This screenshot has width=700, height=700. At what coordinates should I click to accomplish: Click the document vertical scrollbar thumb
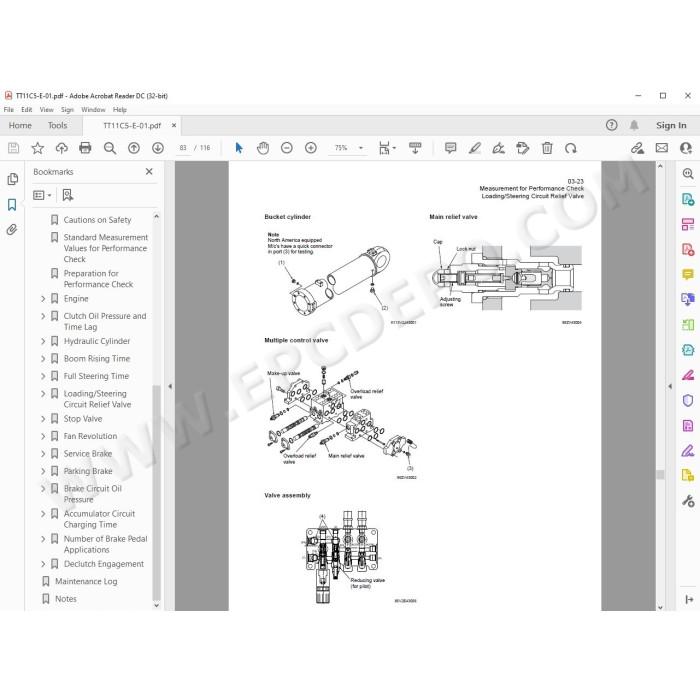[660, 474]
